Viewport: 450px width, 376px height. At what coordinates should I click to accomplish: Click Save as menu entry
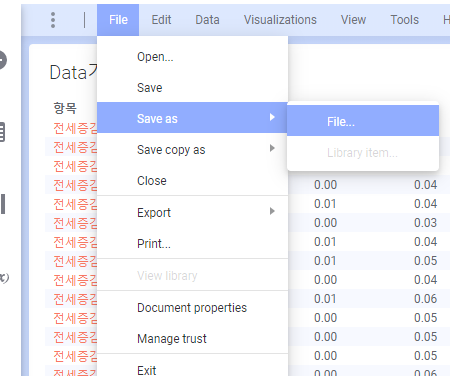click(192, 118)
